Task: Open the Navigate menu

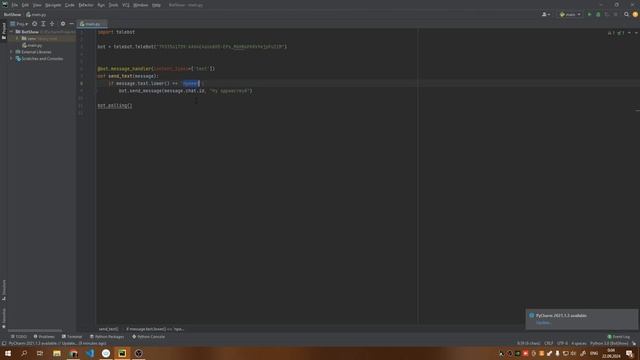Action: (53, 5)
